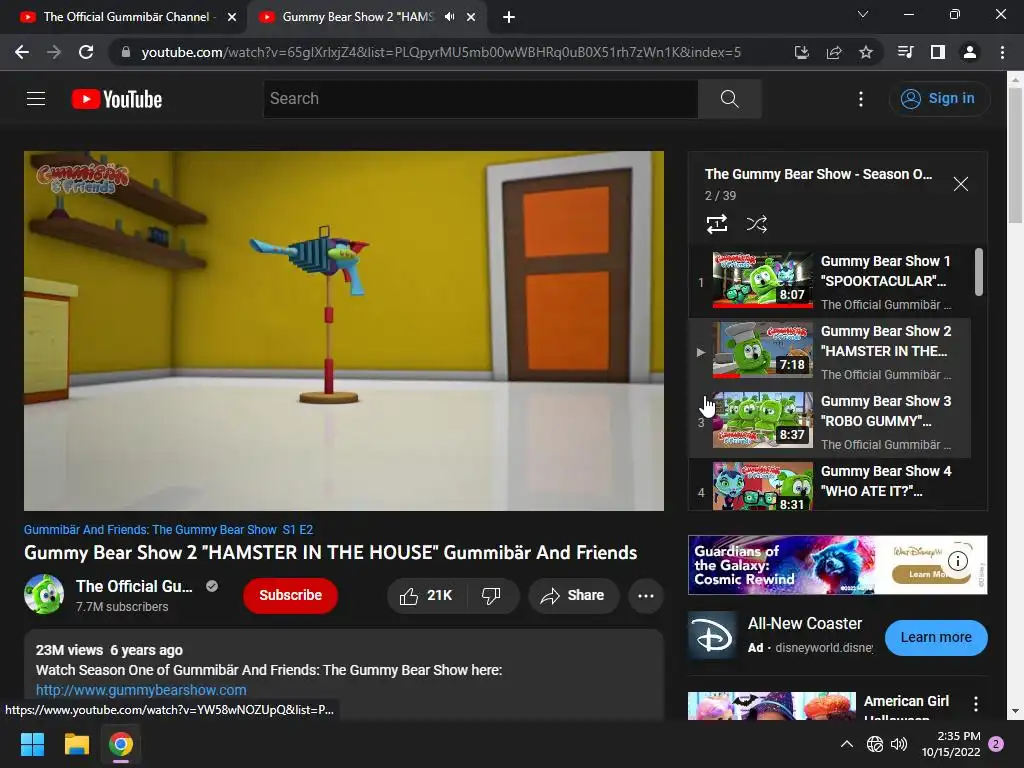Open options menu for American Girl video
This screenshot has height=768, width=1024.
pos(976,703)
